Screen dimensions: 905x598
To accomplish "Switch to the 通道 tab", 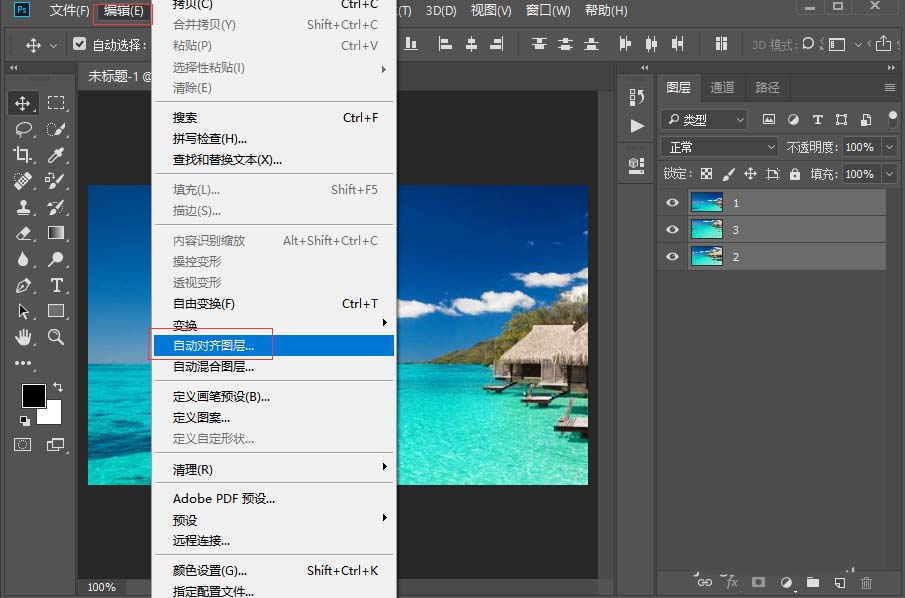I will (x=722, y=87).
